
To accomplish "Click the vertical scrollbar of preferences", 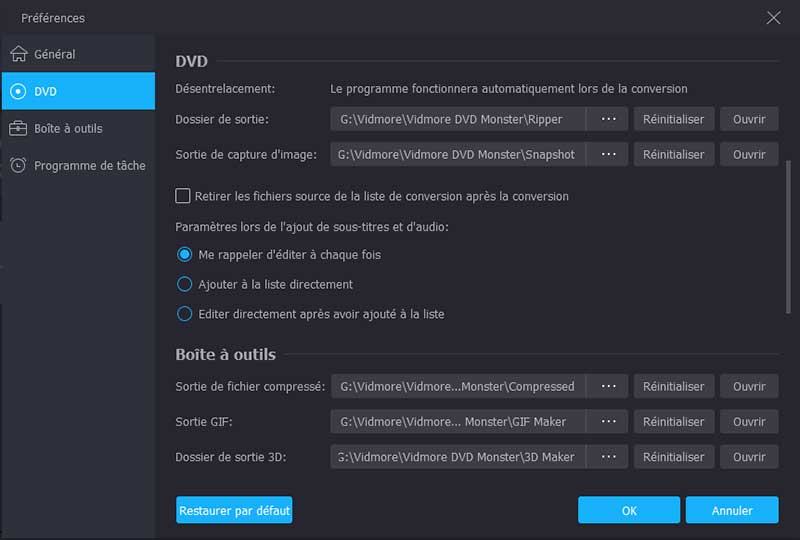I will (788, 240).
